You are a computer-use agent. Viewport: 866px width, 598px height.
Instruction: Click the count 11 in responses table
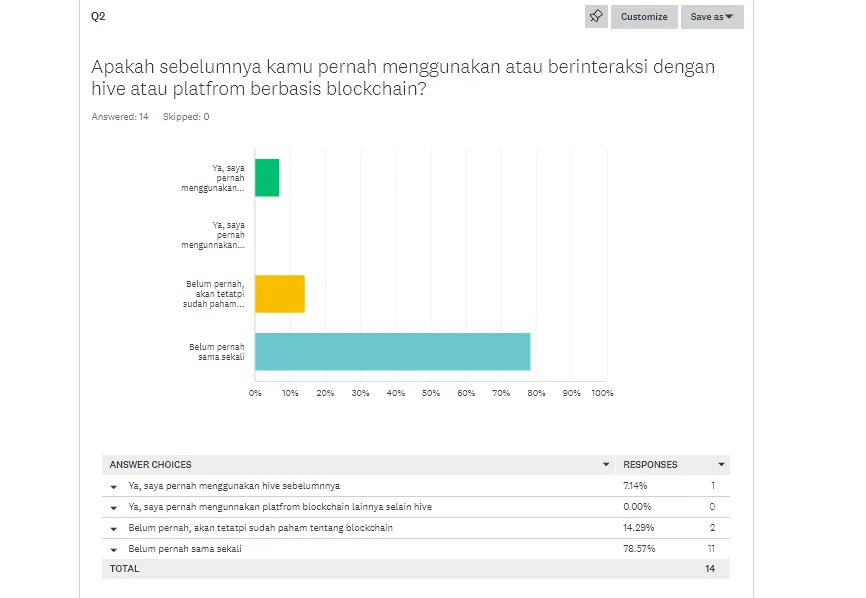[711, 549]
